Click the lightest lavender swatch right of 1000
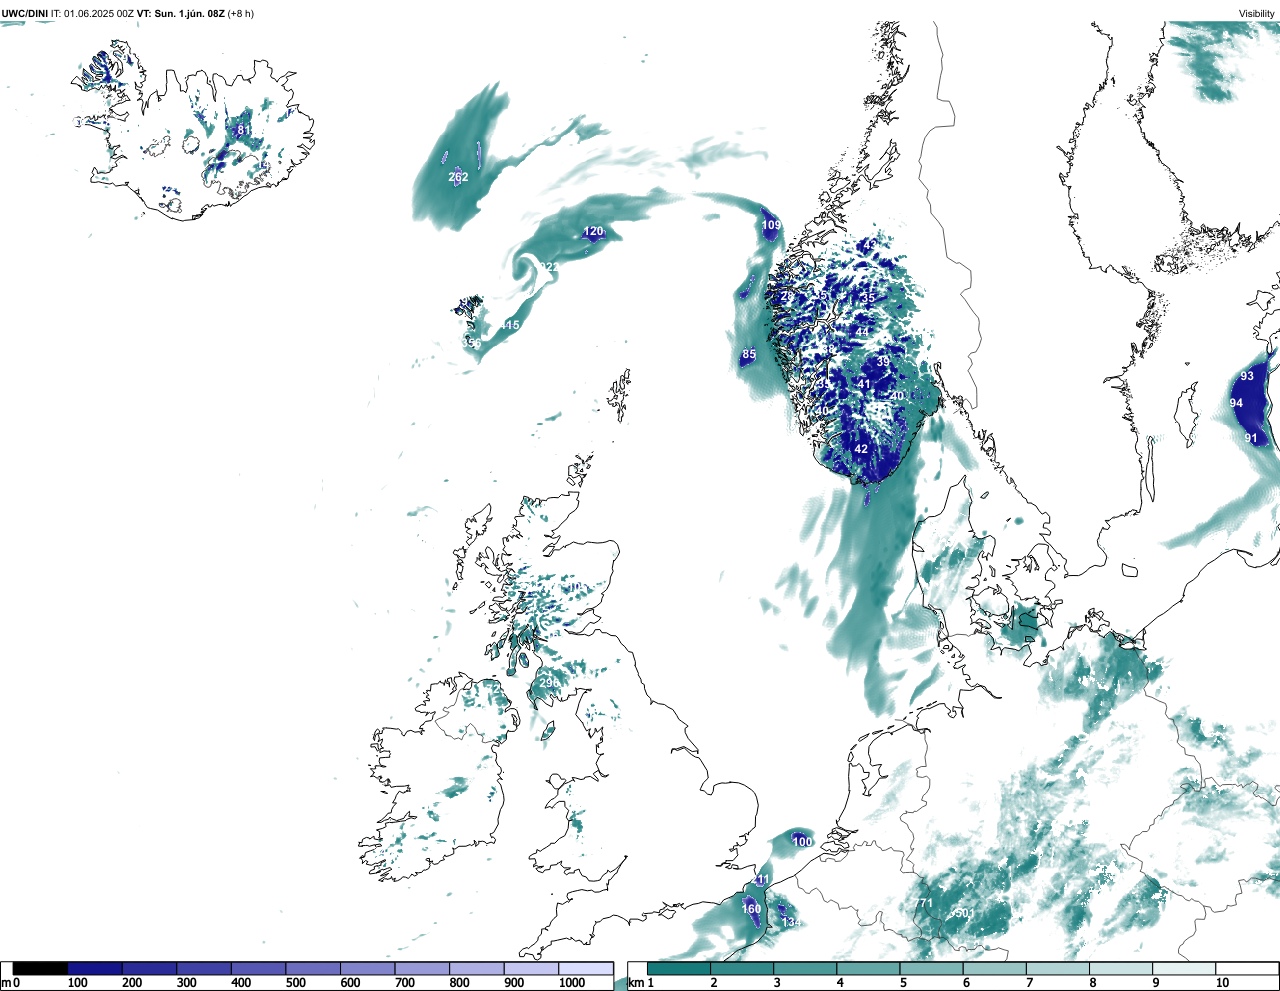 [586, 968]
